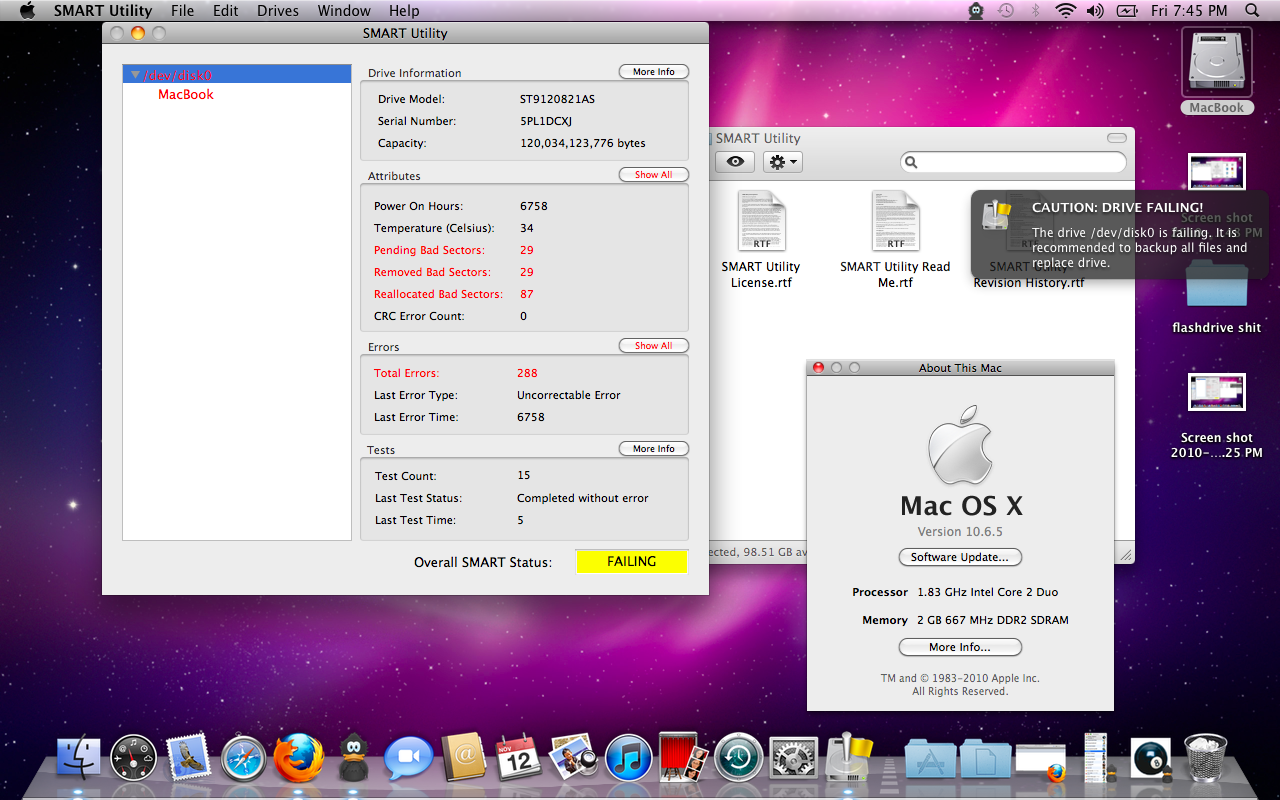The height and width of the screenshot is (800, 1280).
Task: Open the battery status menu
Action: coord(1127,11)
